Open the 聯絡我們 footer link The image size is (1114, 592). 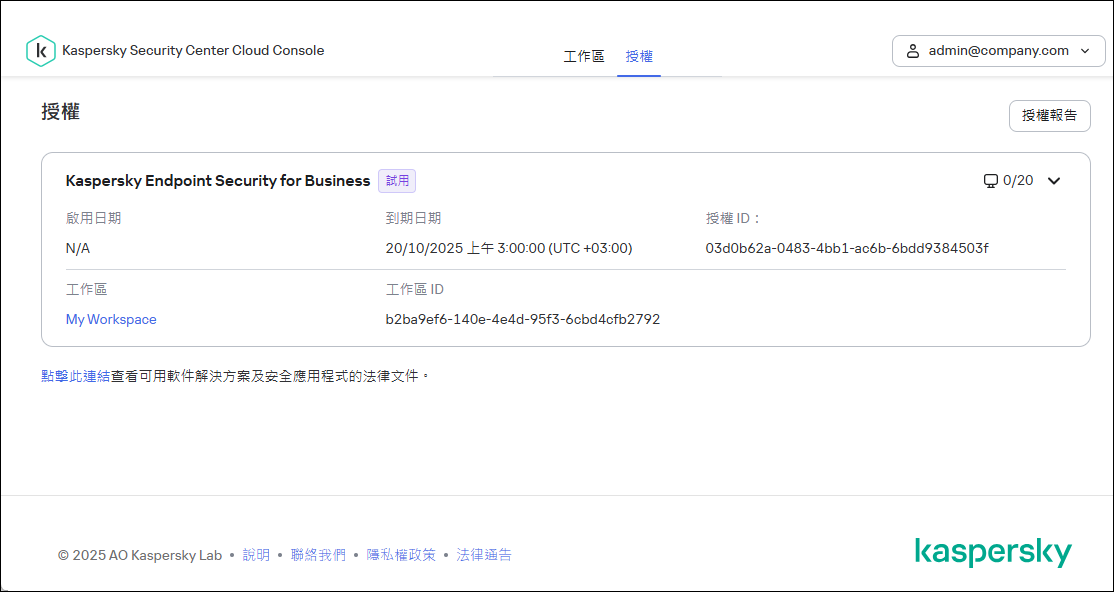click(x=318, y=555)
